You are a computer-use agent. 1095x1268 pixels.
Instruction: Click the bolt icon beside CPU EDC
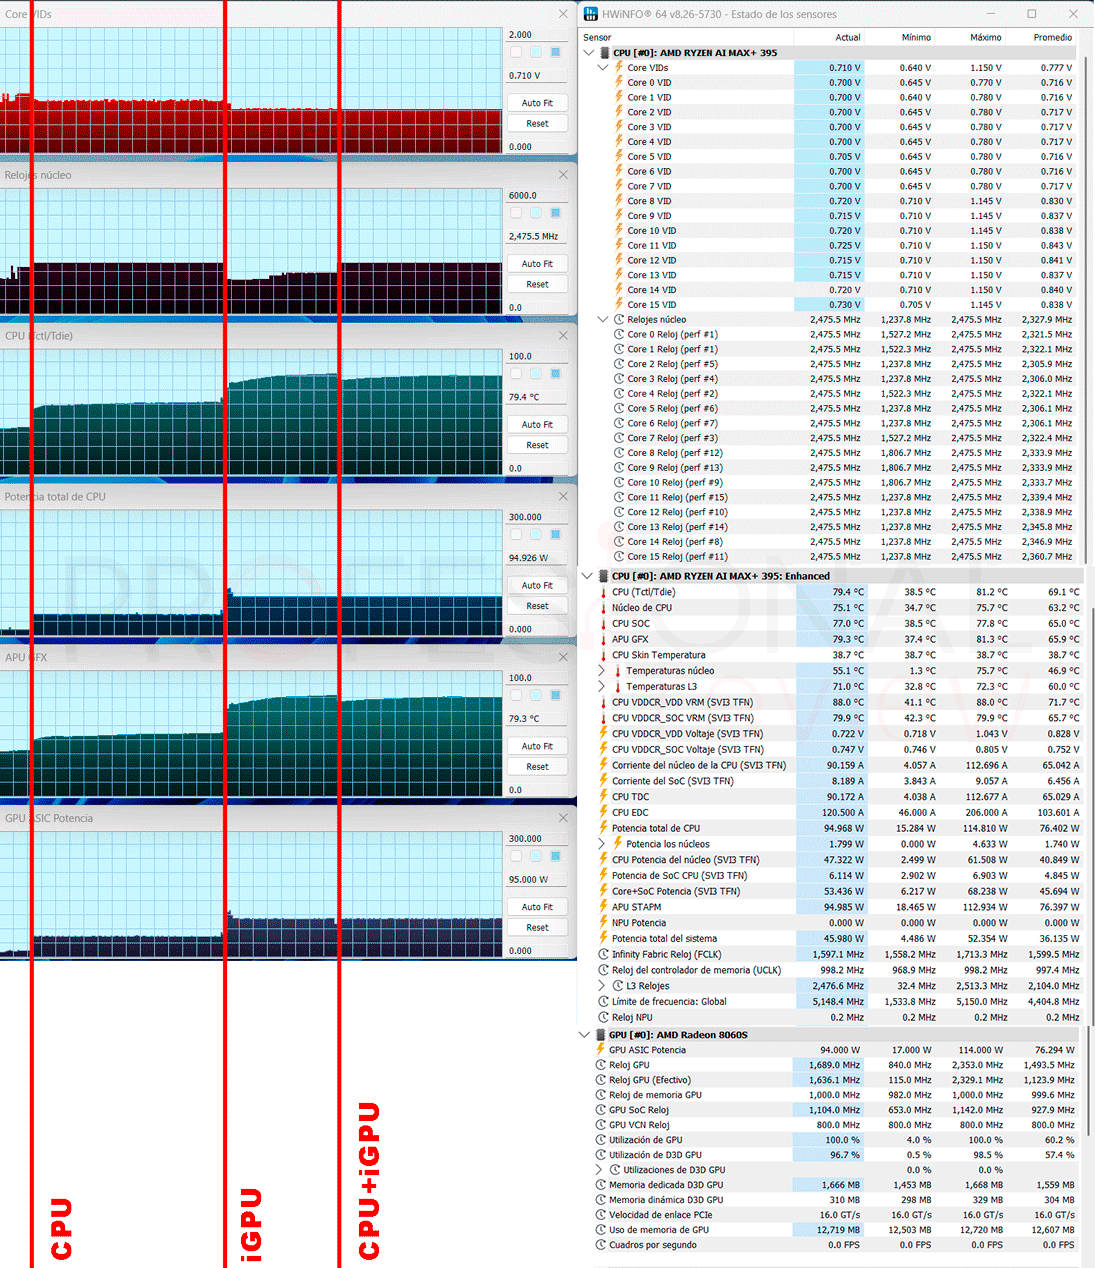603,812
